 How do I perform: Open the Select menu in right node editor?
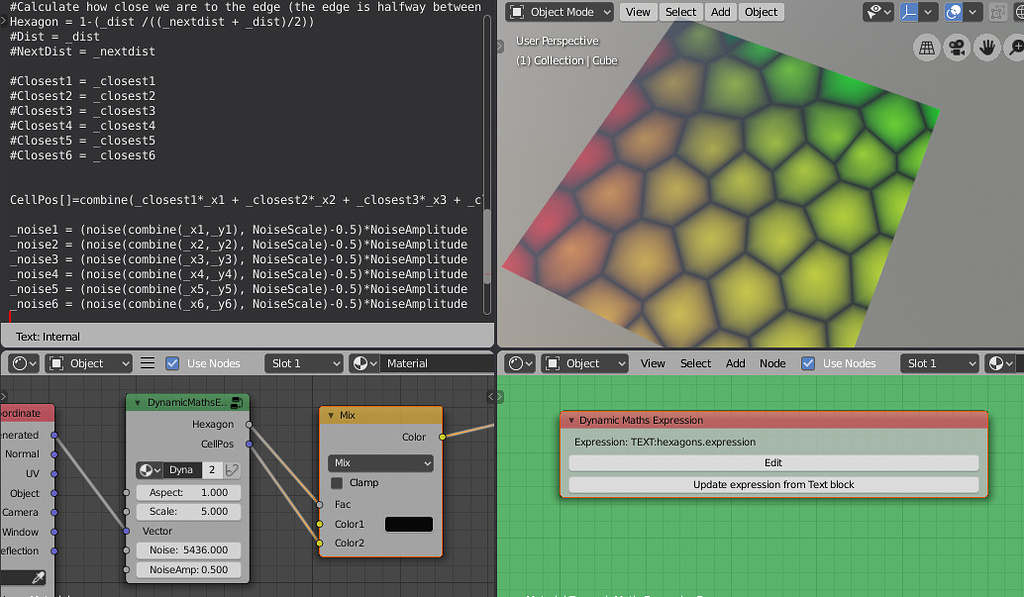(696, 363)
